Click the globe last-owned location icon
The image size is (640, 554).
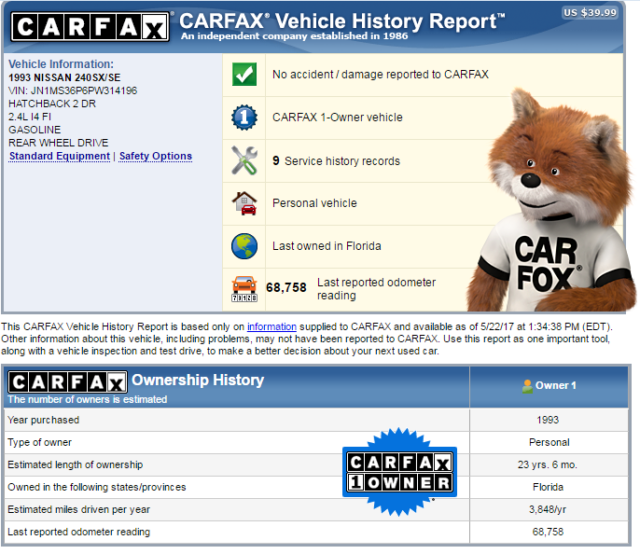pyautogui.click(x=244, y=246)
